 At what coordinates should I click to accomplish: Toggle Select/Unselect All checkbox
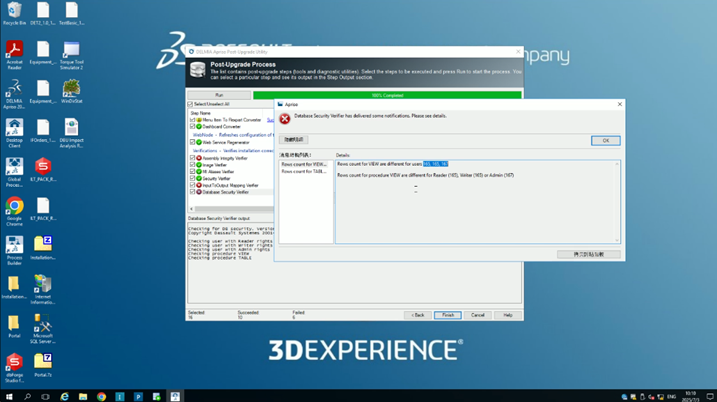[190, 104]
